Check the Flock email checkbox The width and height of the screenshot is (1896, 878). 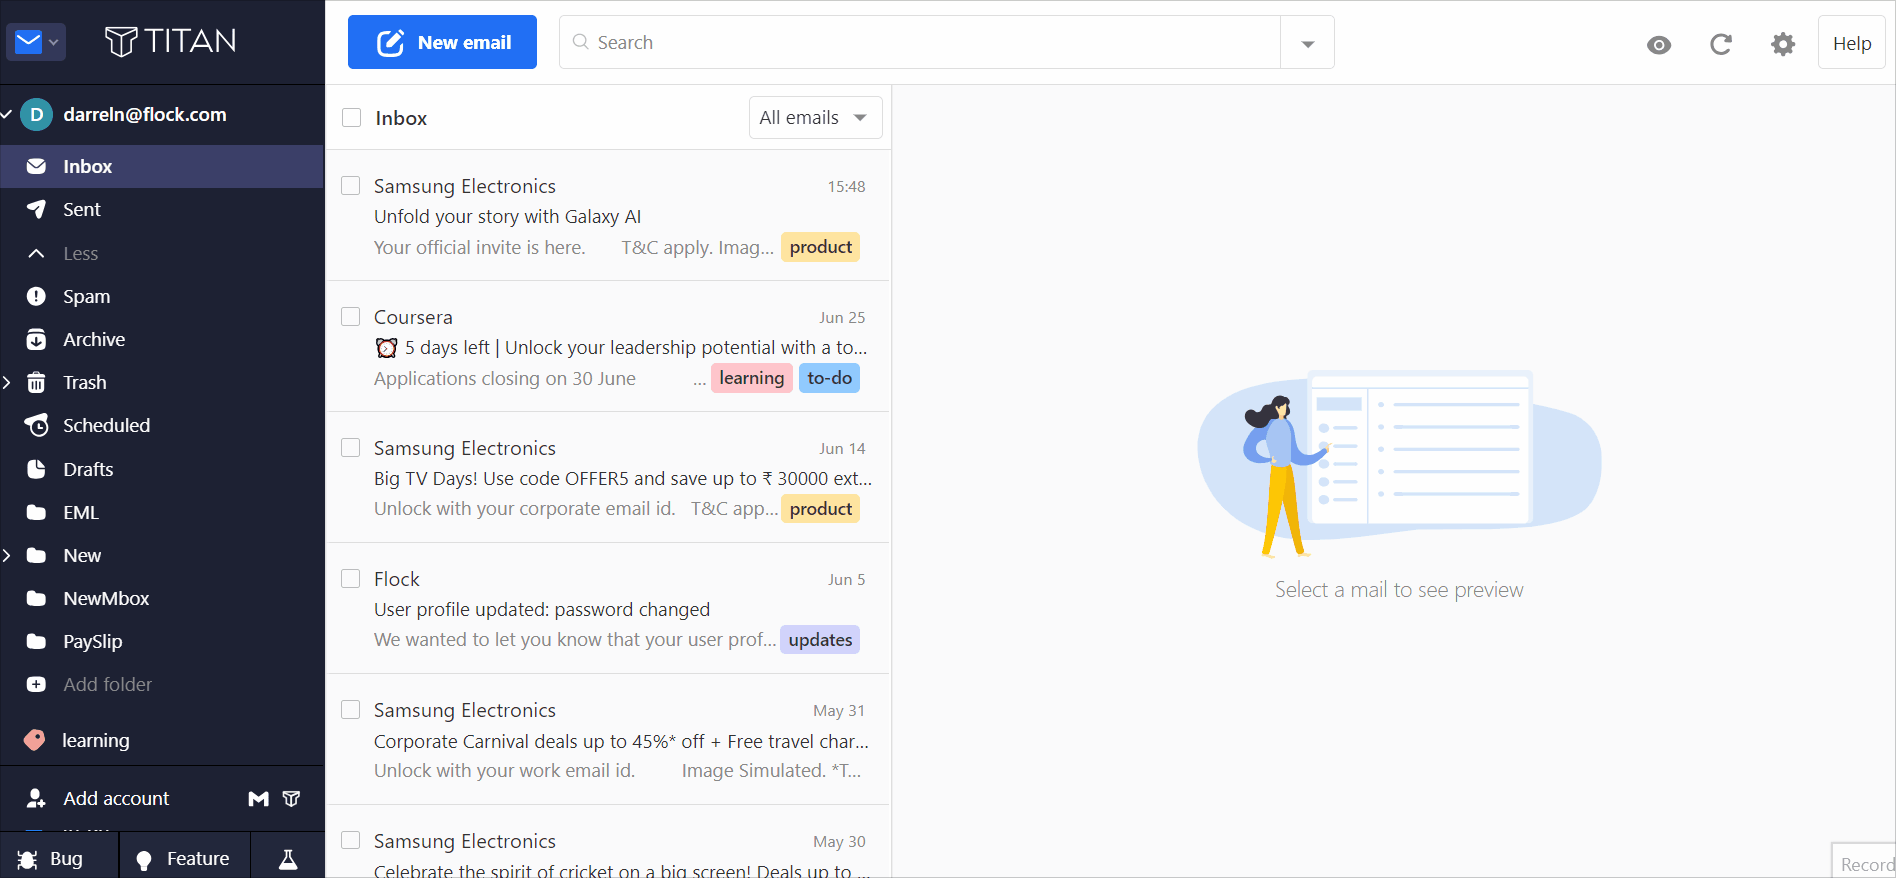coord(351,579)
